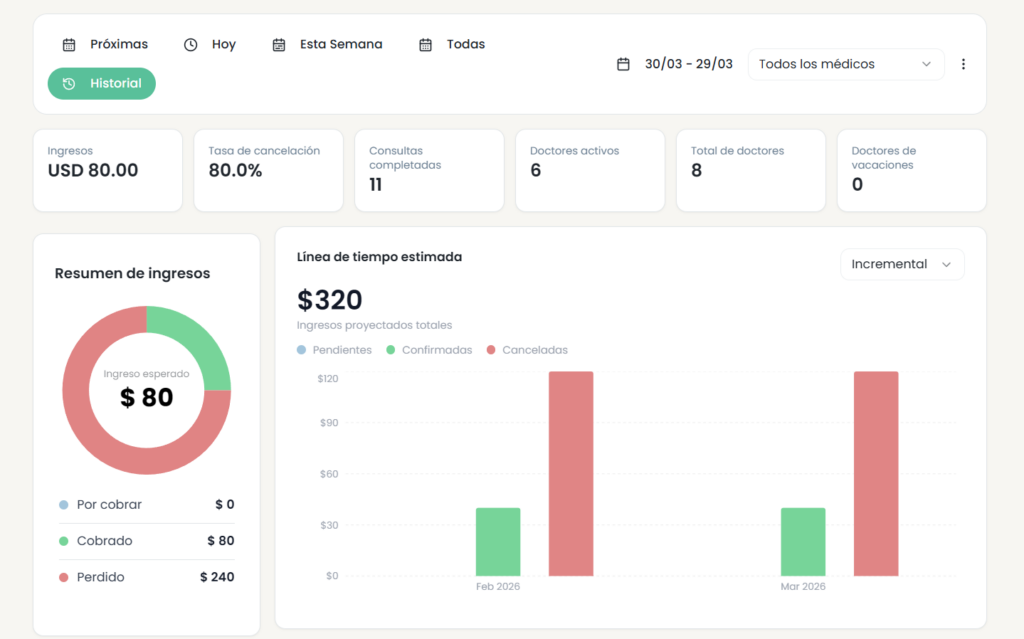Click the calendar icon beside date range
The height and width of the screenshot is (639, 1024).
click(x=623, y=64)
